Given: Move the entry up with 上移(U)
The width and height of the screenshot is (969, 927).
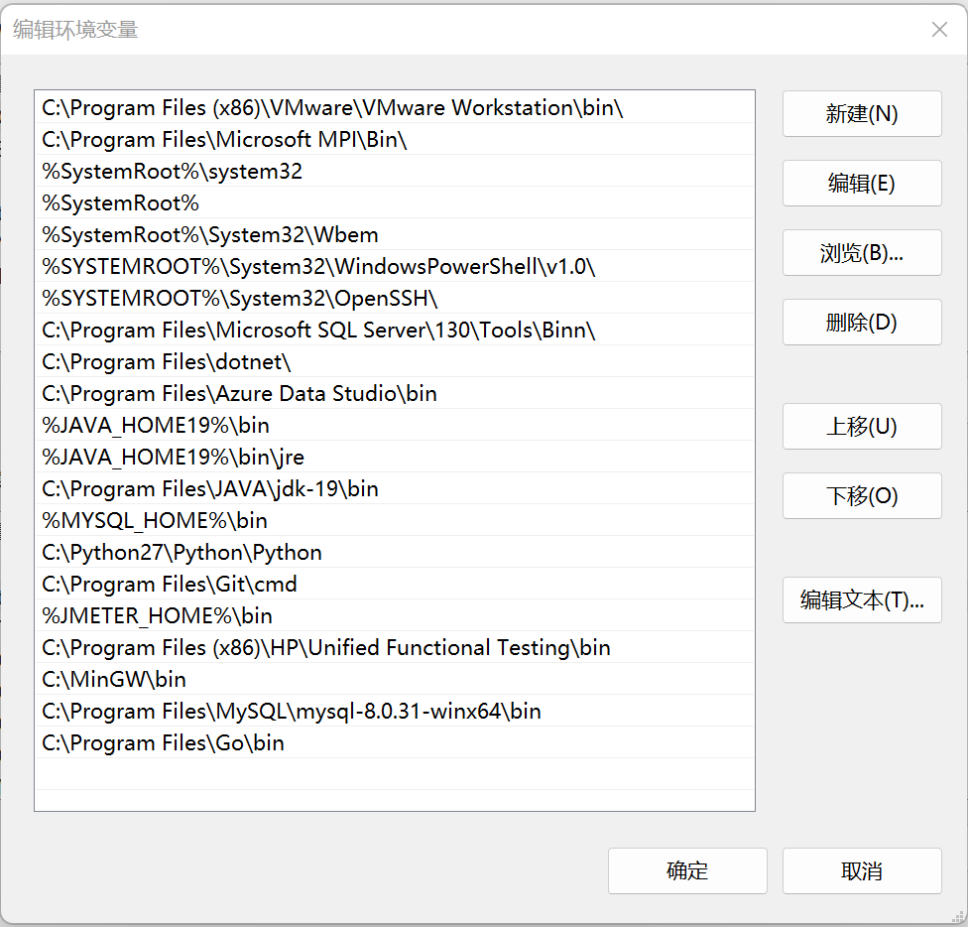Looking at the screenshot, I should (x=861, y=426).
